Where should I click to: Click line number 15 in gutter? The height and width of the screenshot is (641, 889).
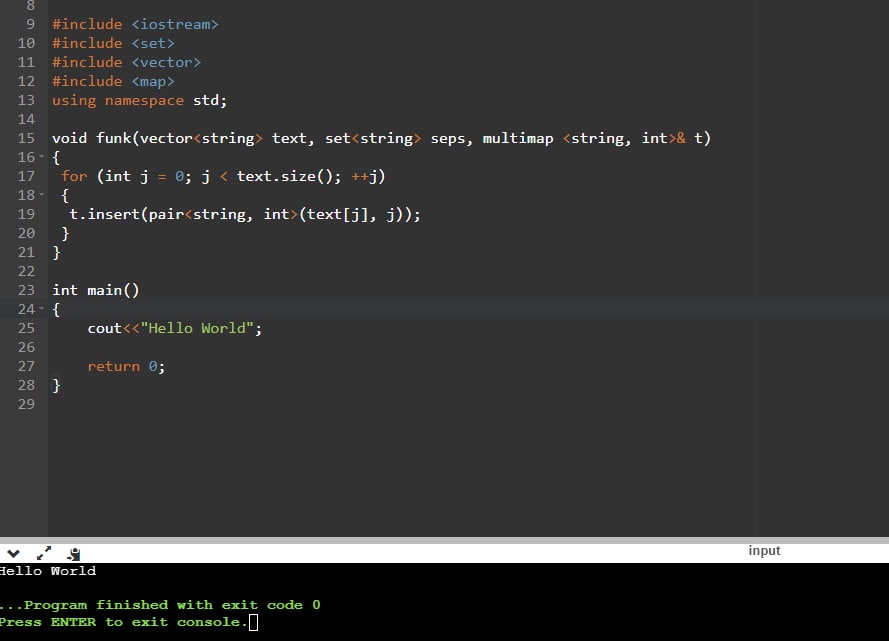[26, 138]
